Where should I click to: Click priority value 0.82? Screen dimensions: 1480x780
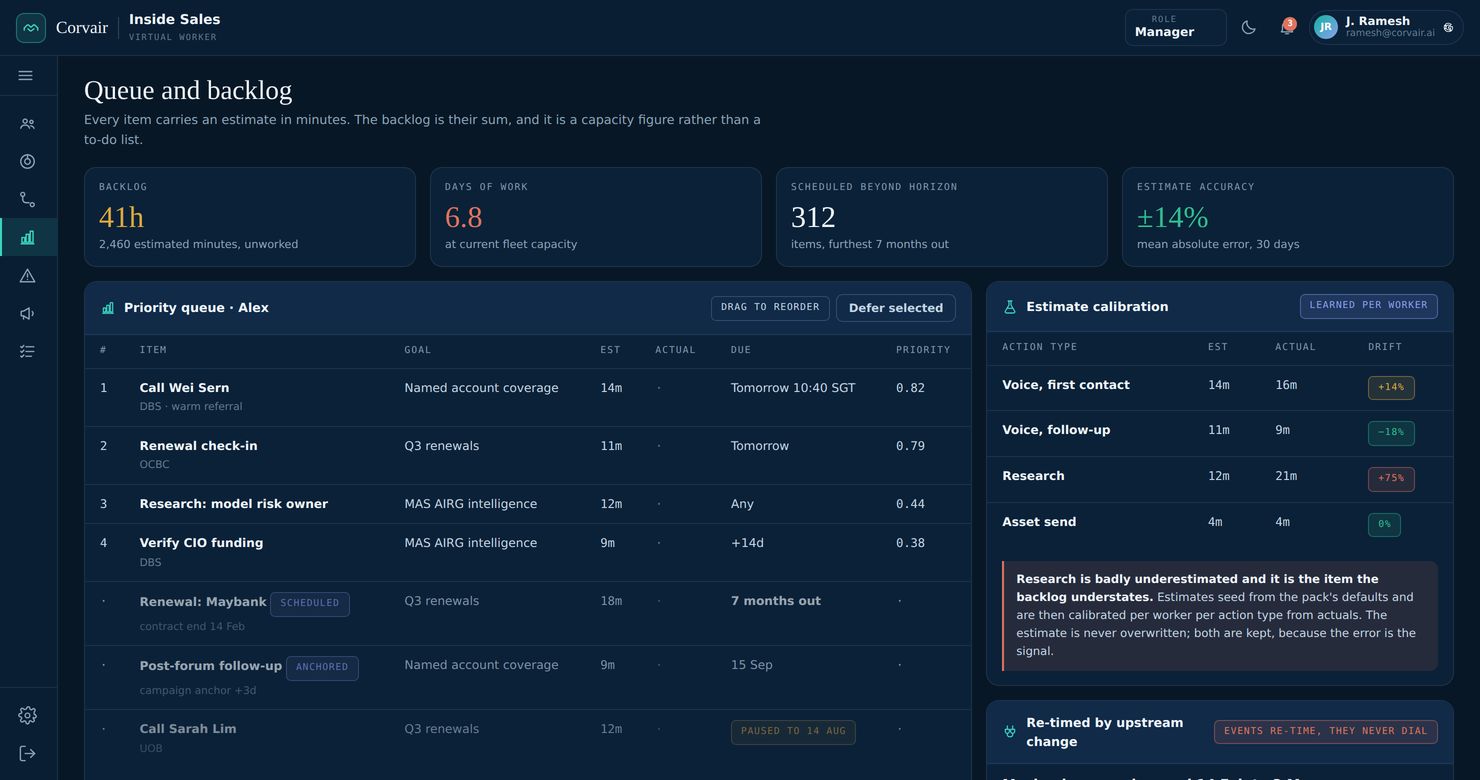click(x=910, y=388)
